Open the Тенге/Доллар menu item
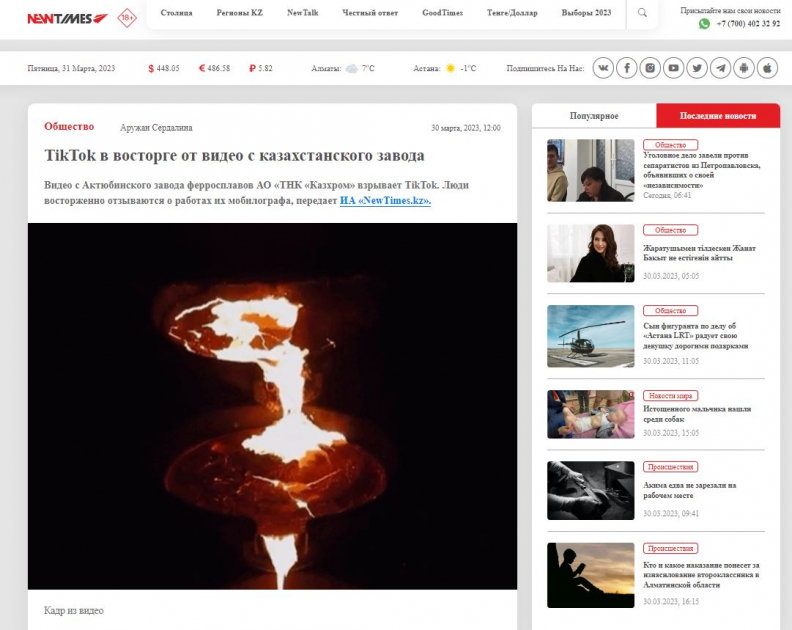Image resolution: width=792 pixels, height=630 pixels. tap(512, 13)
